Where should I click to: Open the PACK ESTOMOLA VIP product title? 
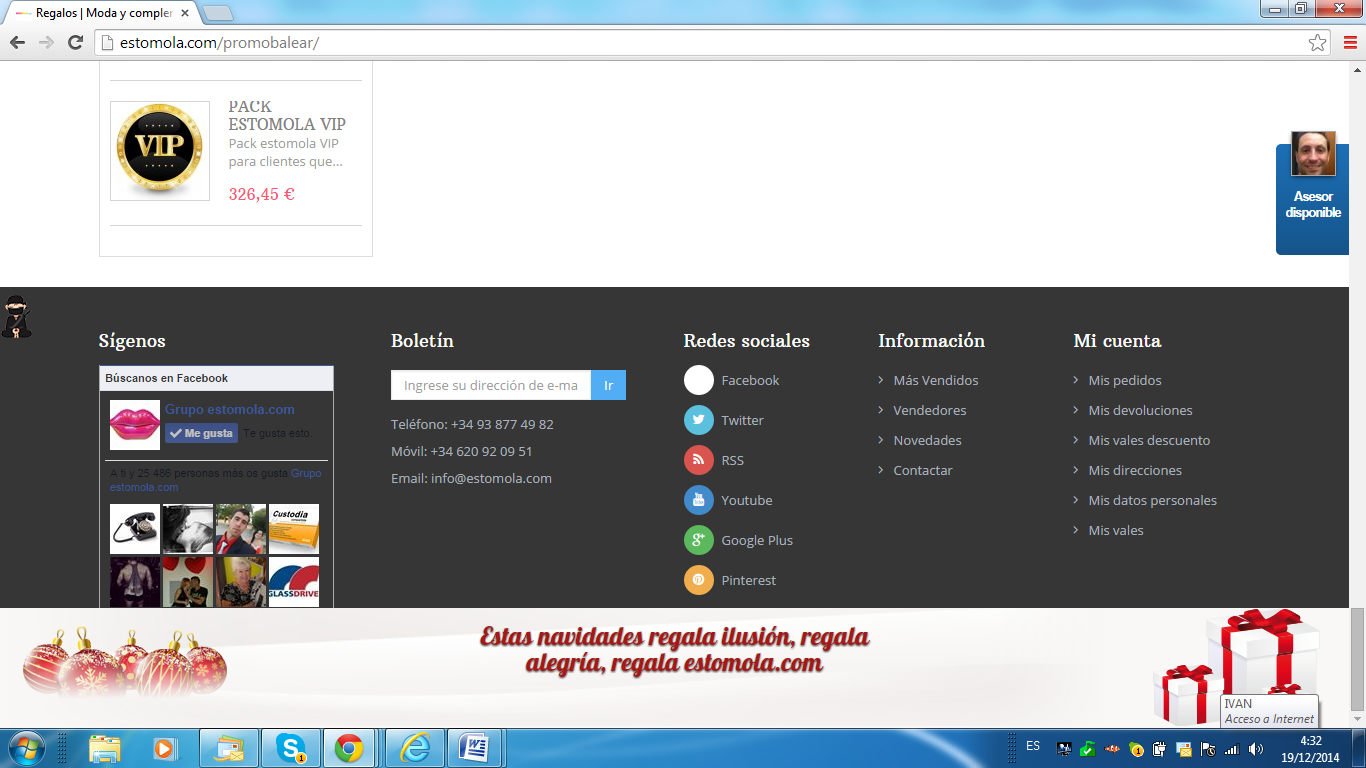(287, 115)
